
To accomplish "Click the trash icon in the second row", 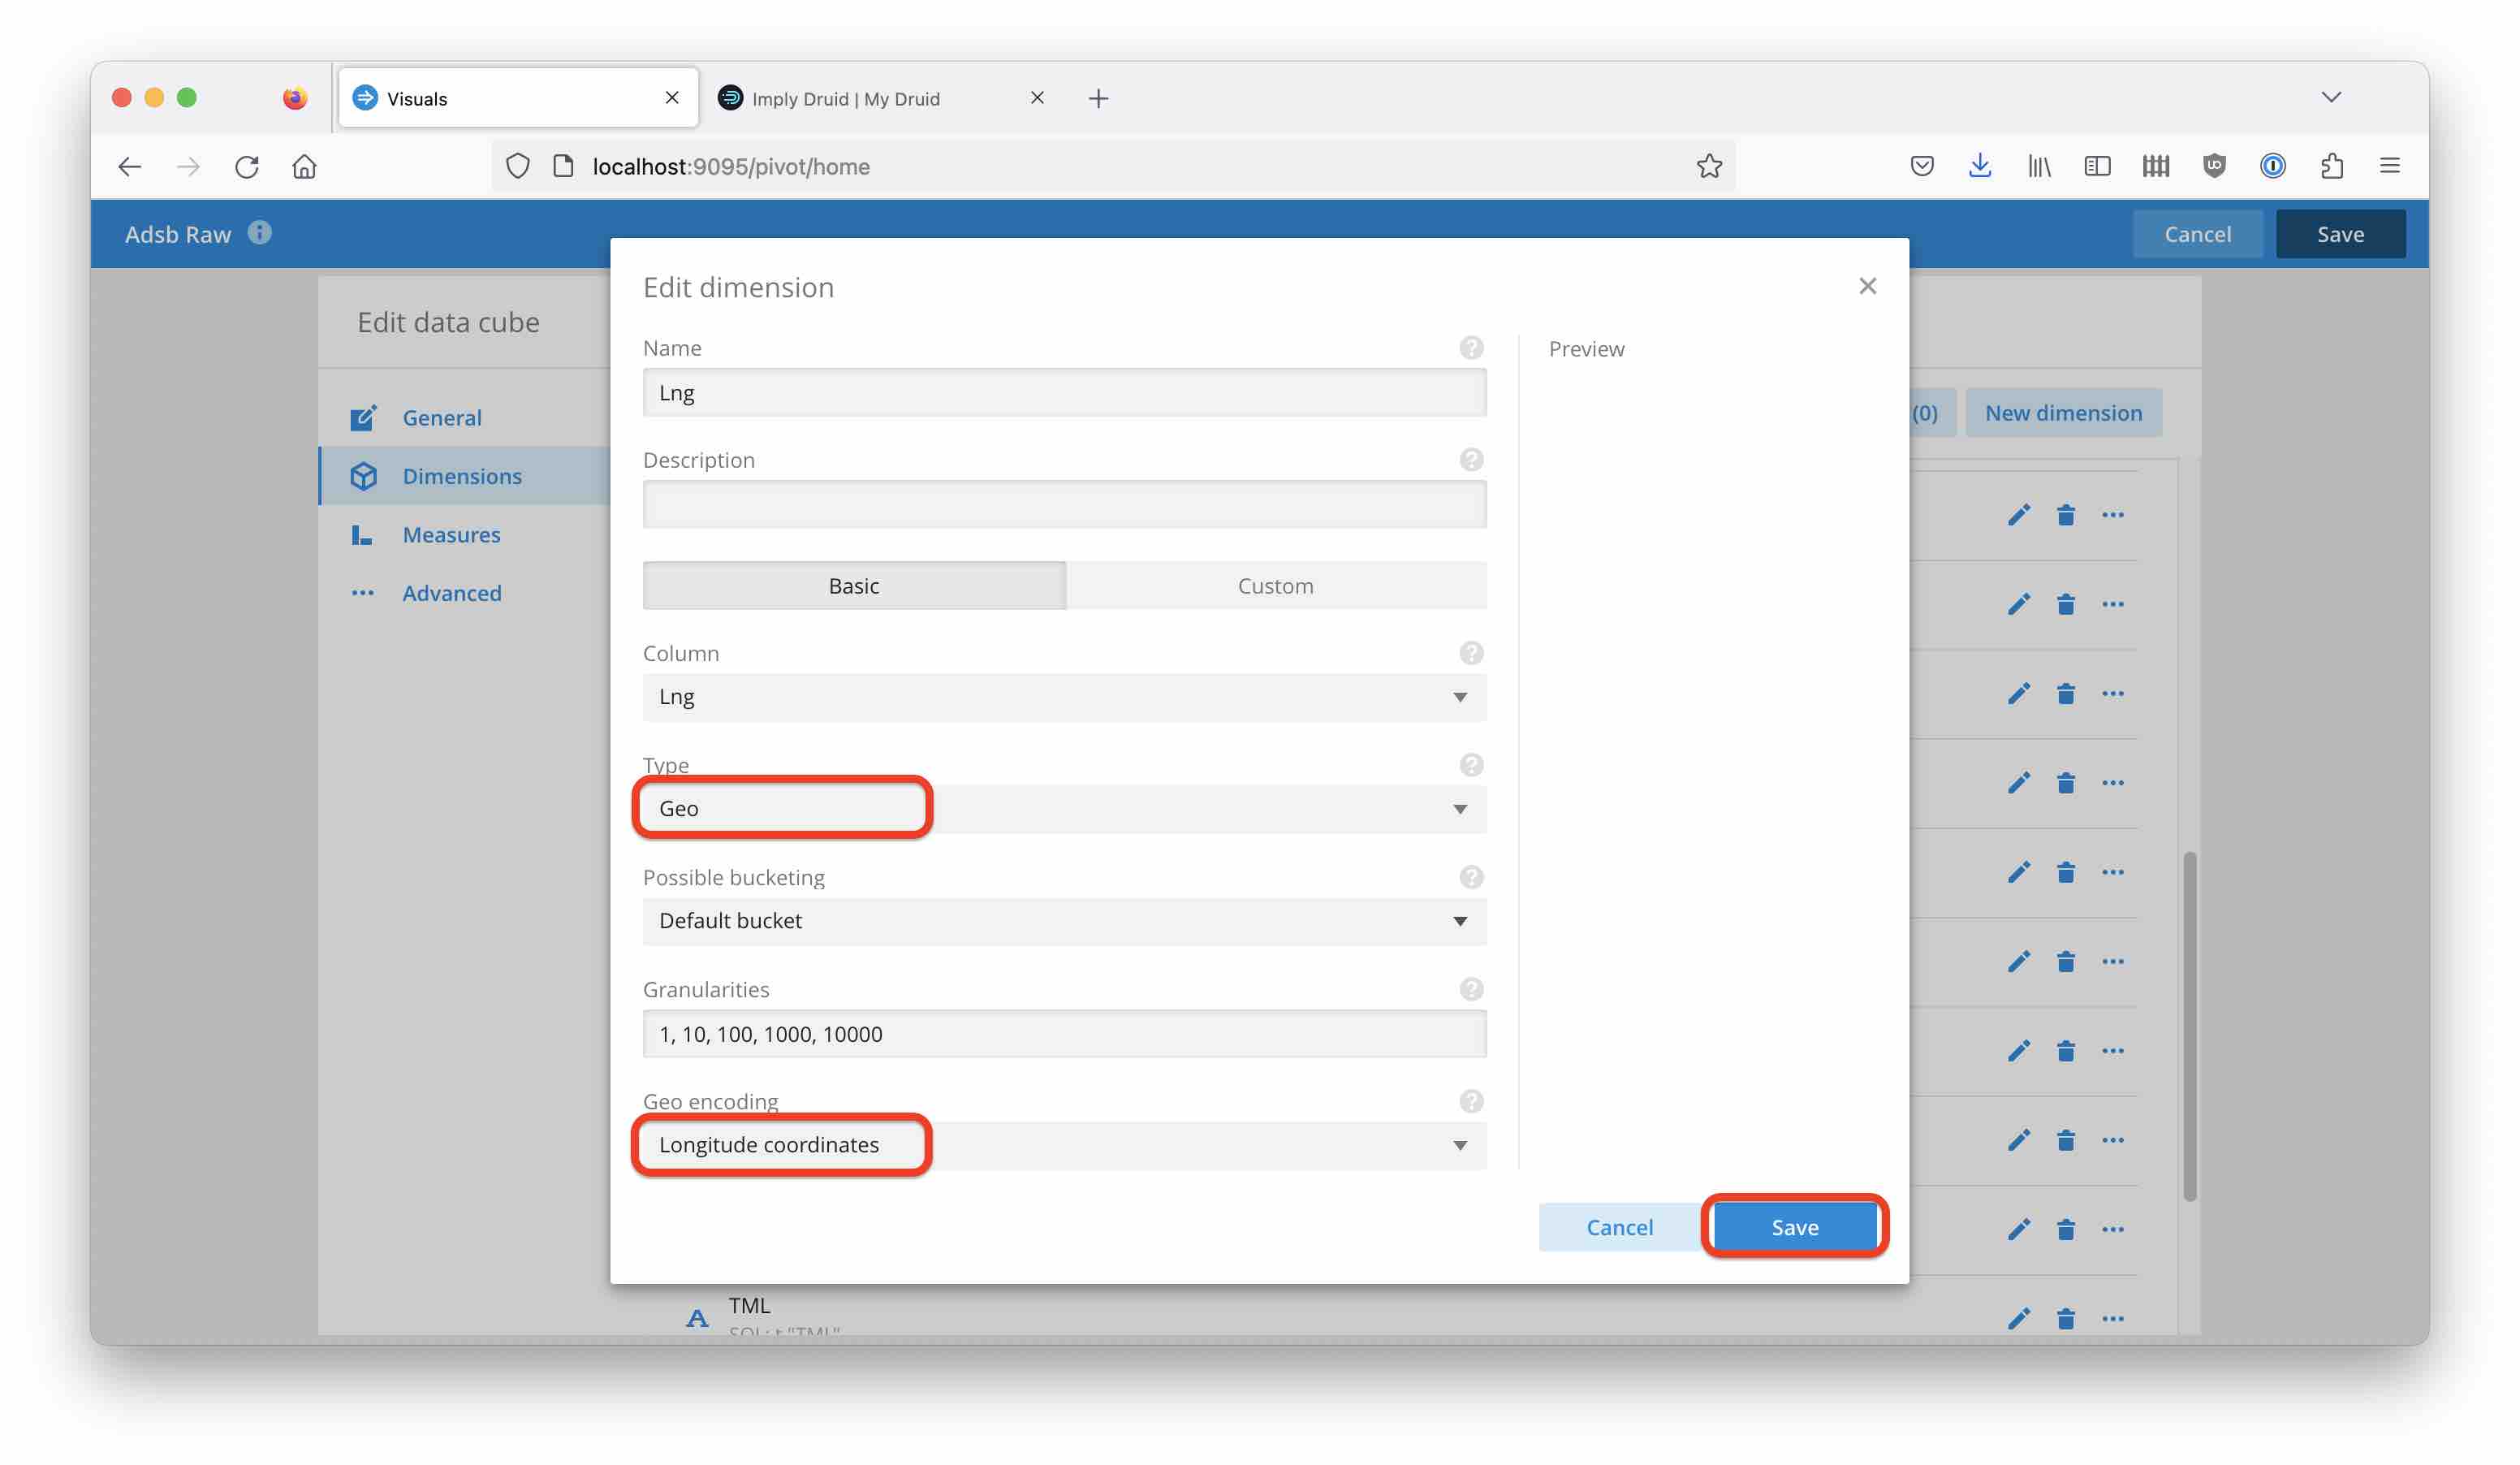I will 2065,604.
